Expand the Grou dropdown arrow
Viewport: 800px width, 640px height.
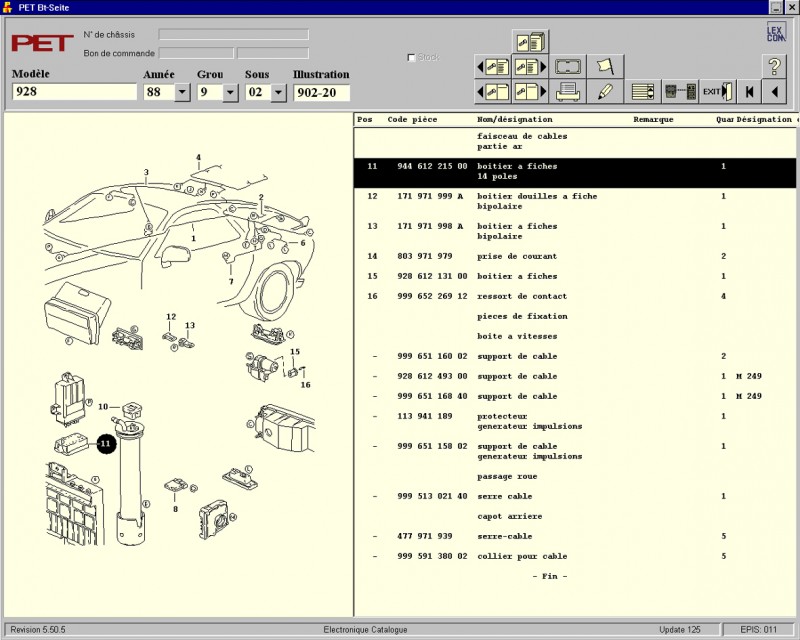[231, 92]
